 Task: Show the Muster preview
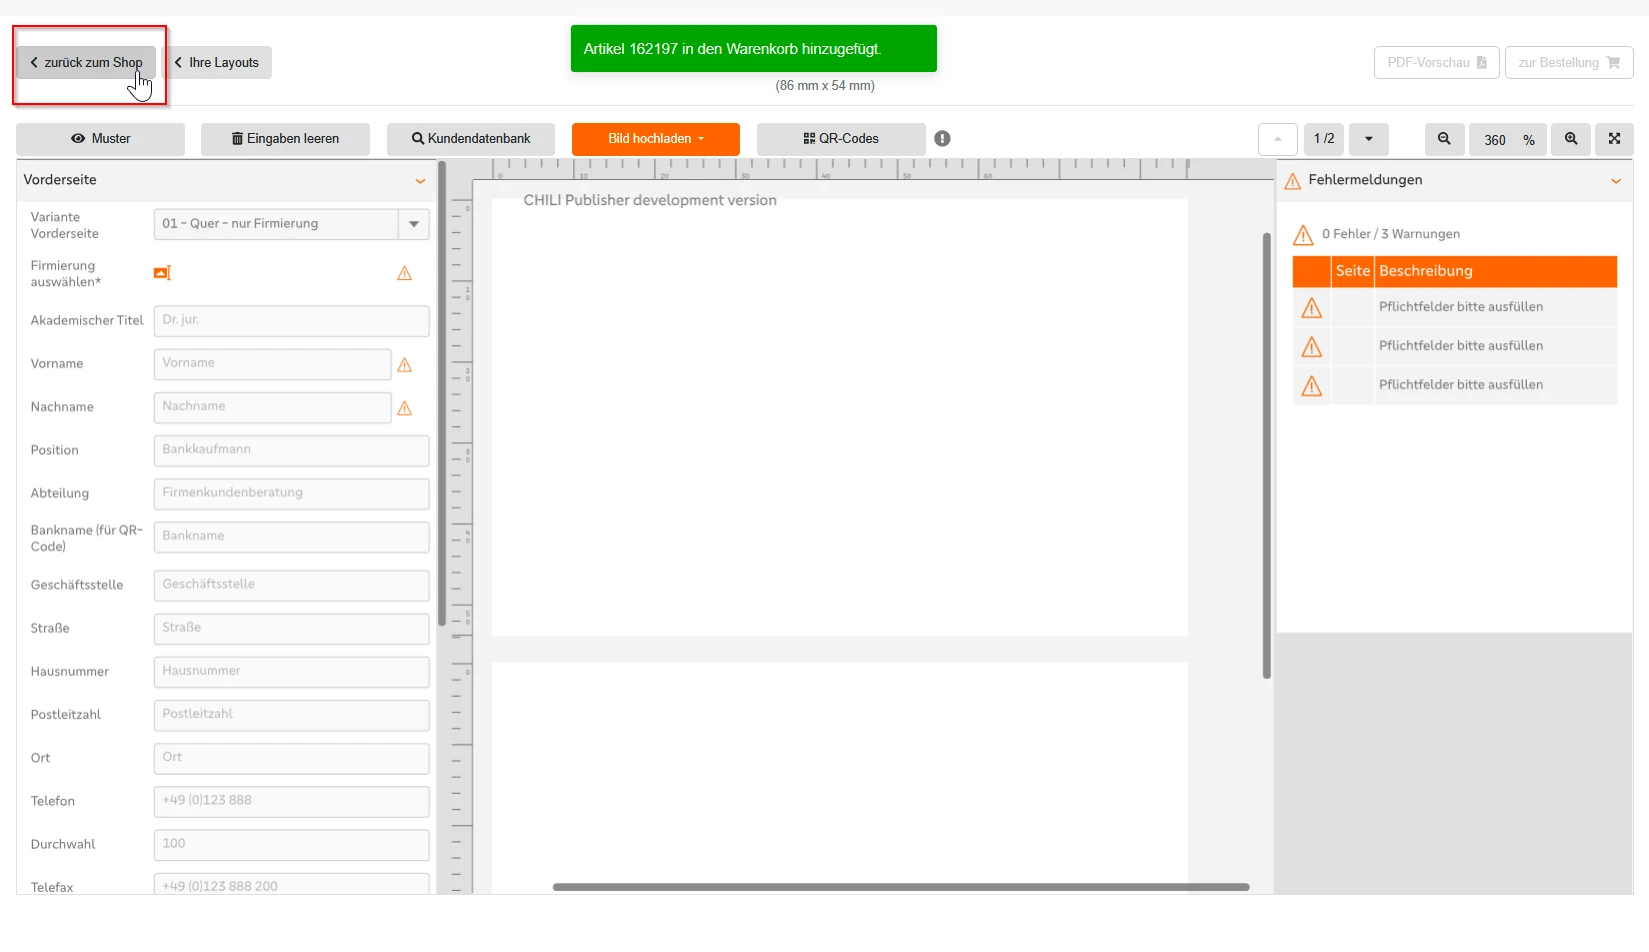pyautogui.click(x=100, y=139)
